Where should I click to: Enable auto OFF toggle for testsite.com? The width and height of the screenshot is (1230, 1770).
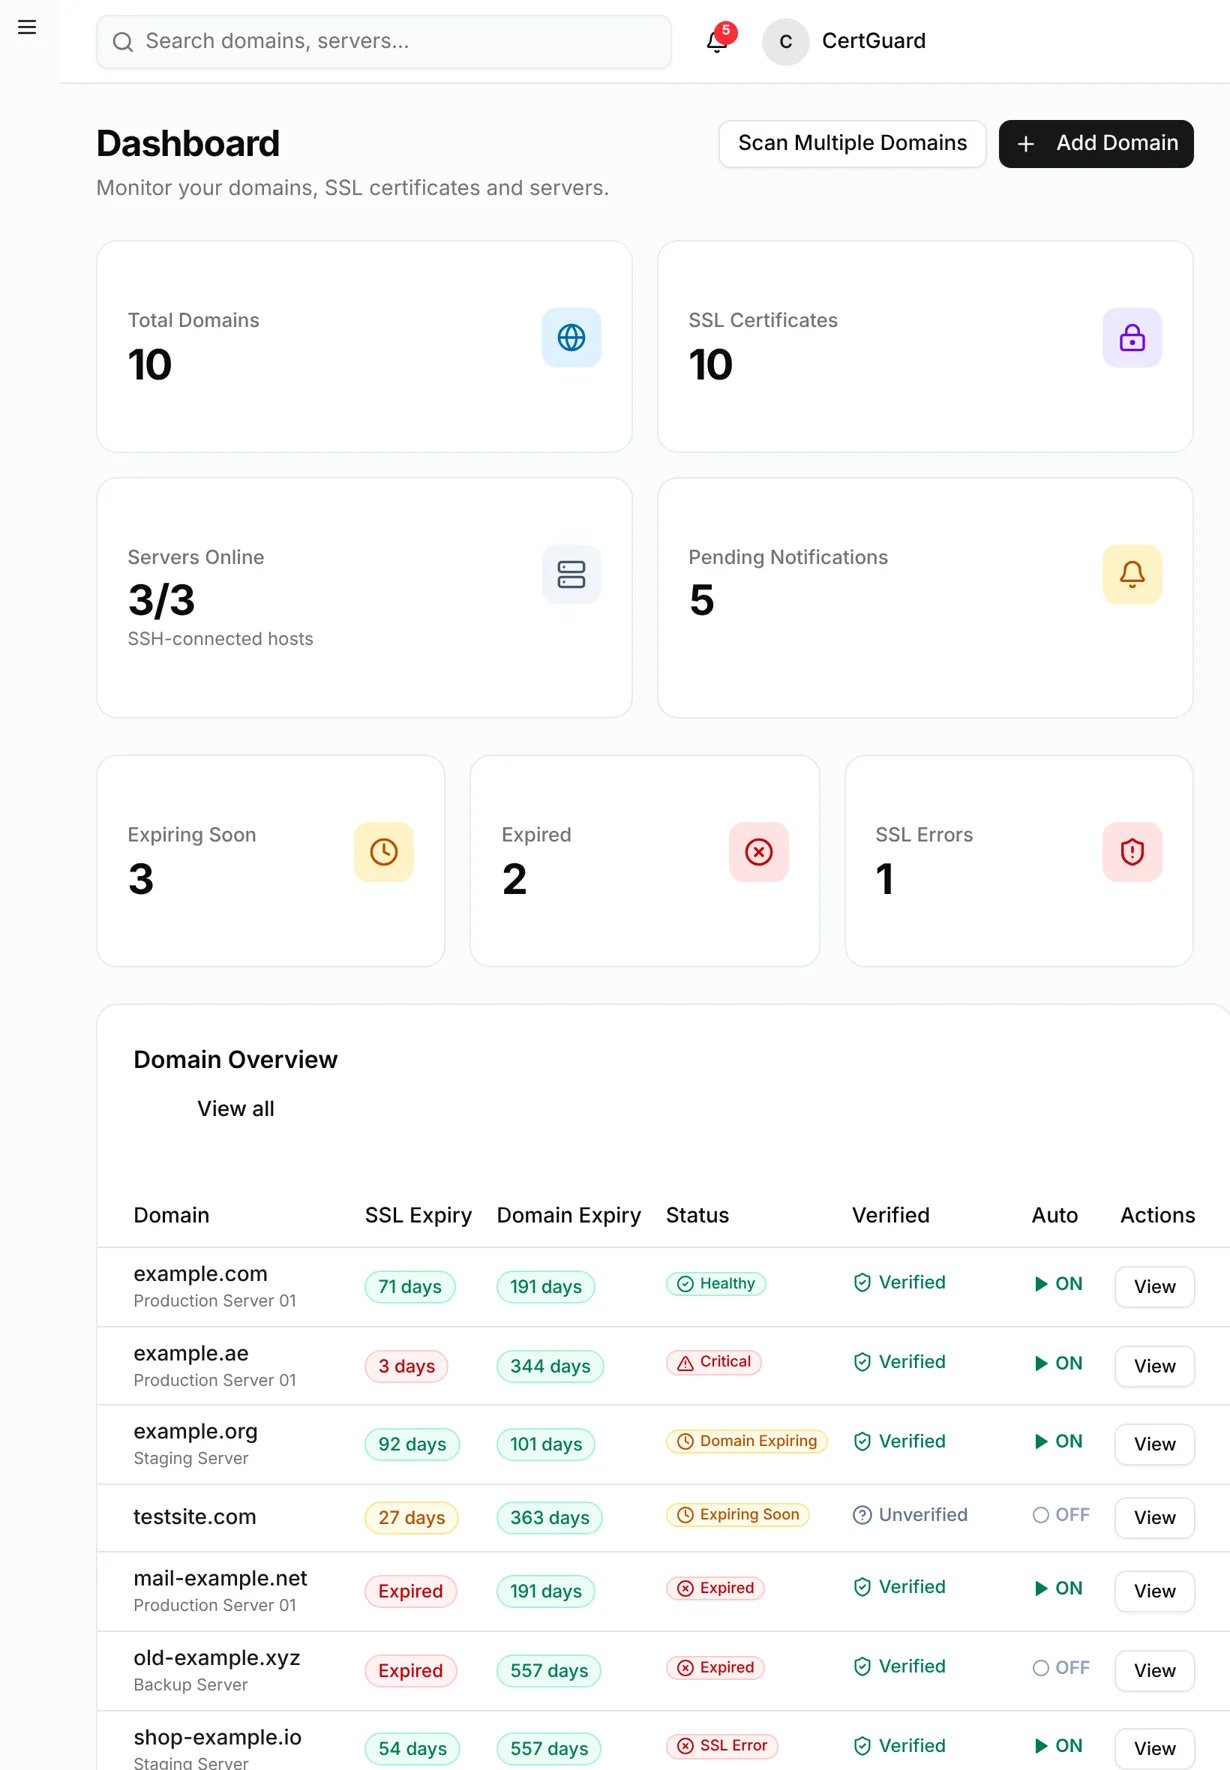tap(1061, 1515)
